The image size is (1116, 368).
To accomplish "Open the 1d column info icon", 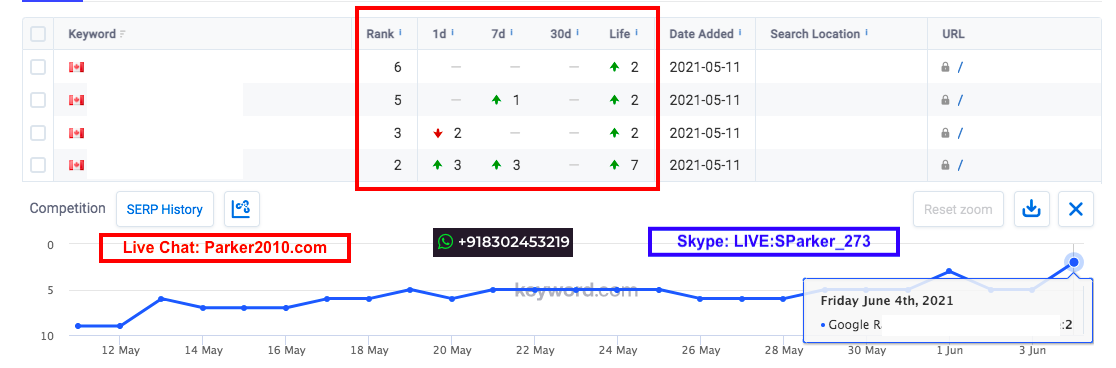I will pyautogui.click(x=453, y=32).
